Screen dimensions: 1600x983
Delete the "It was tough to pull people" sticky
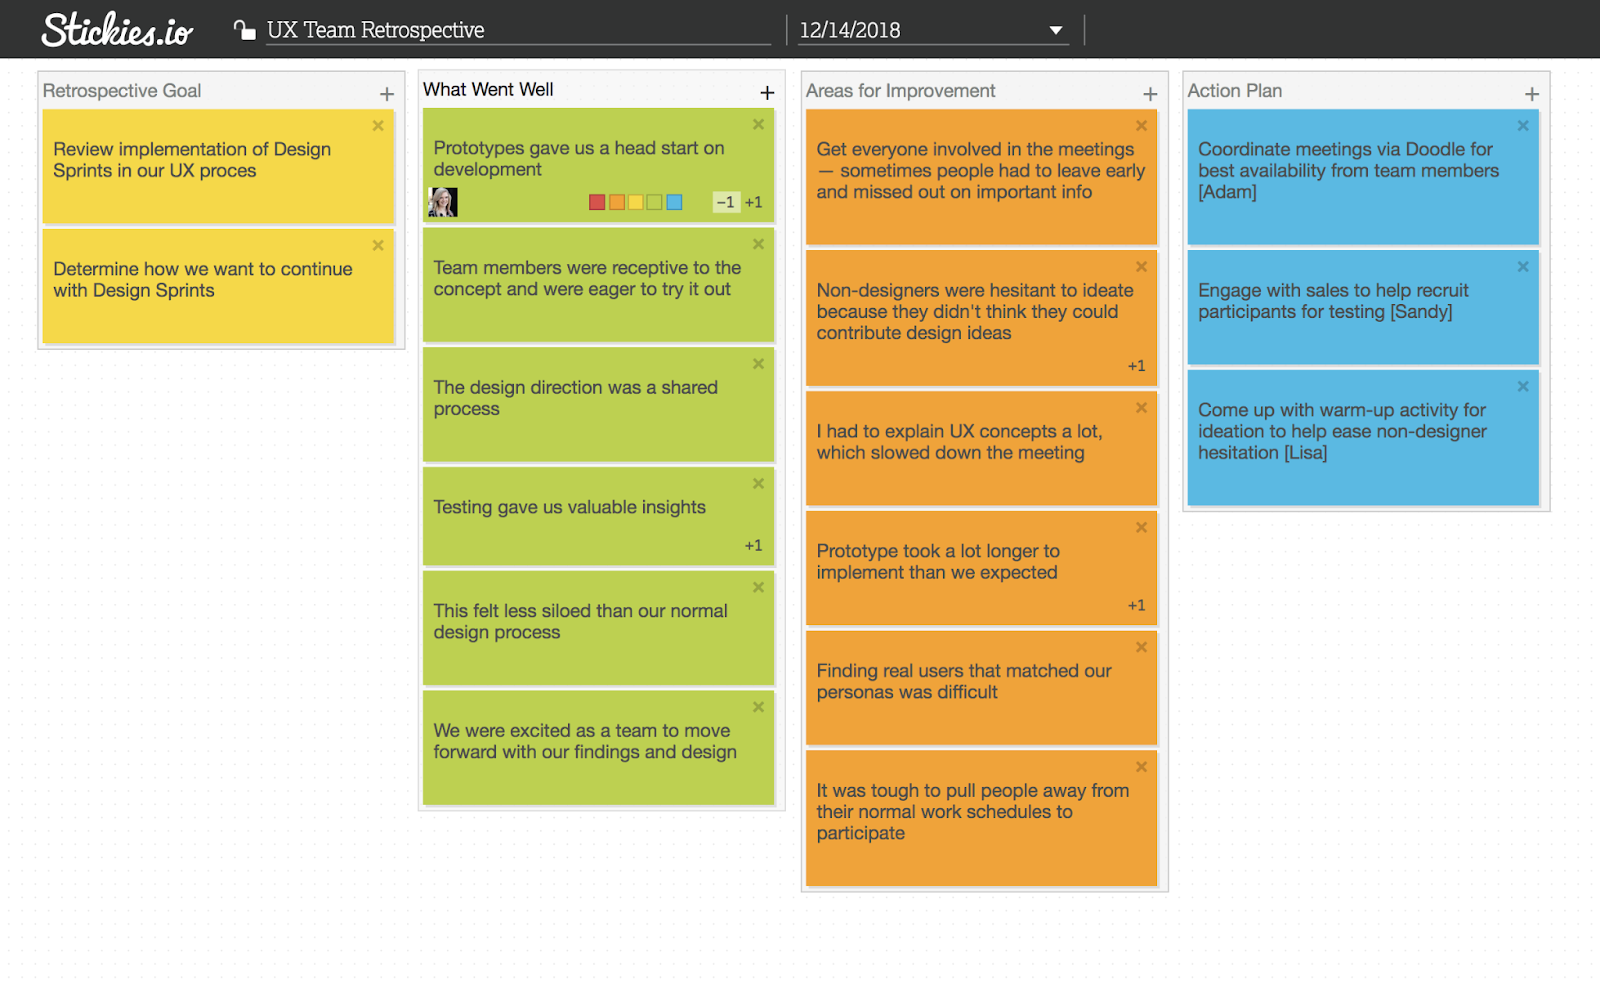pos(1141,766)
